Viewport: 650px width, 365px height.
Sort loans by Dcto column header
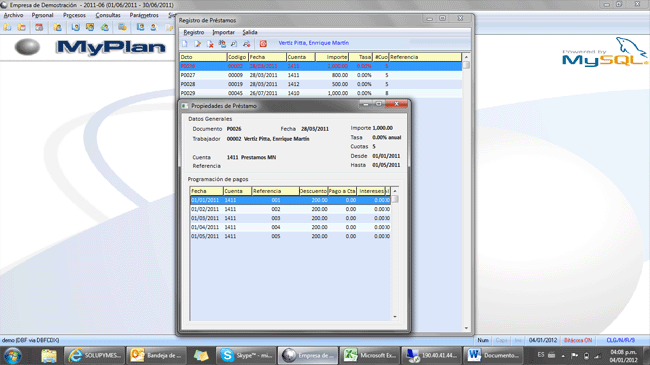coord(203,57)
